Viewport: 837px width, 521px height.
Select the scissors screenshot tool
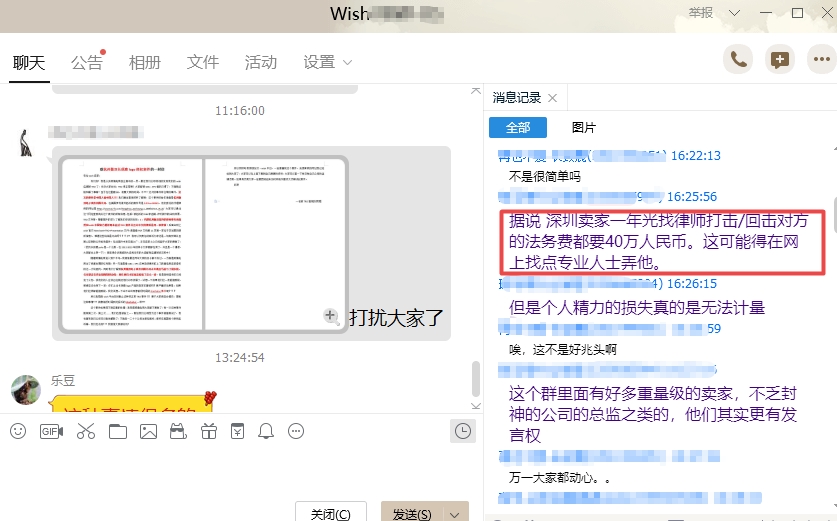click(85, 431)
